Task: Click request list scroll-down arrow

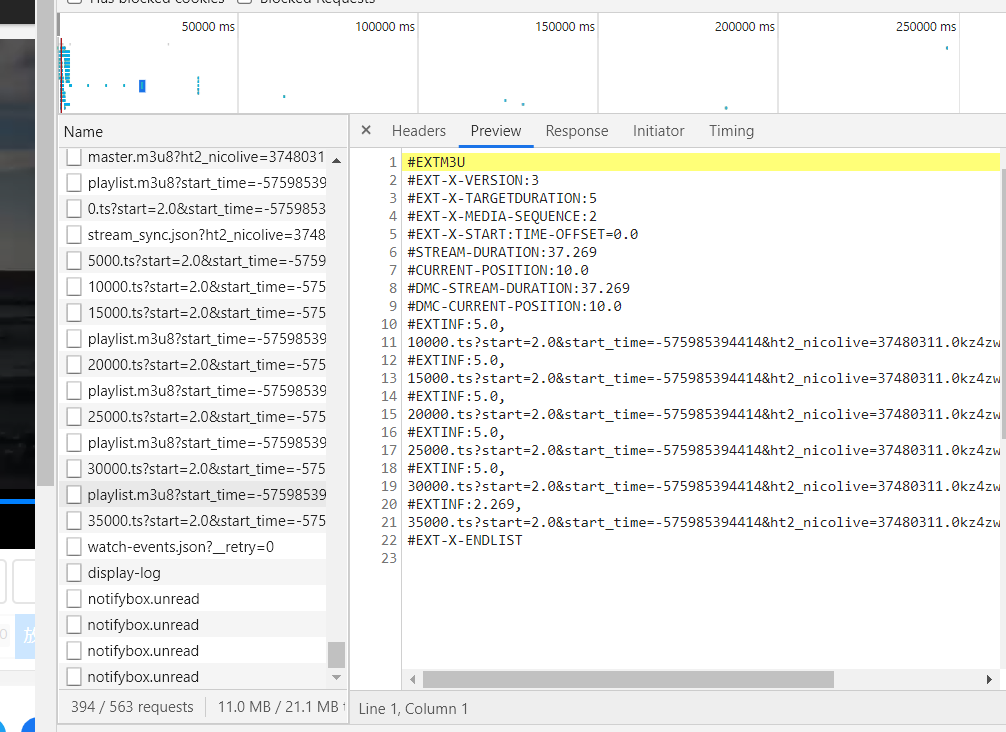Action: click(336, 677)
